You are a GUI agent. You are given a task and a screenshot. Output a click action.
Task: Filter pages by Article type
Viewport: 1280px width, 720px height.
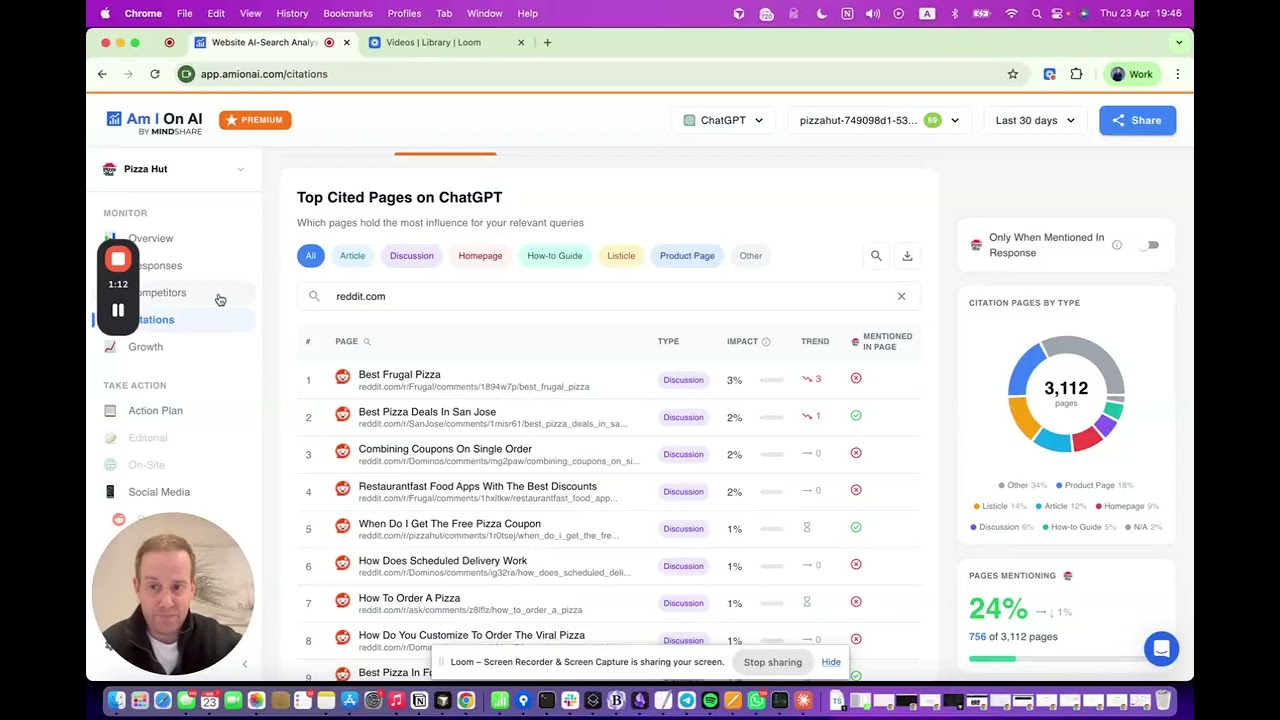[352, 256]
